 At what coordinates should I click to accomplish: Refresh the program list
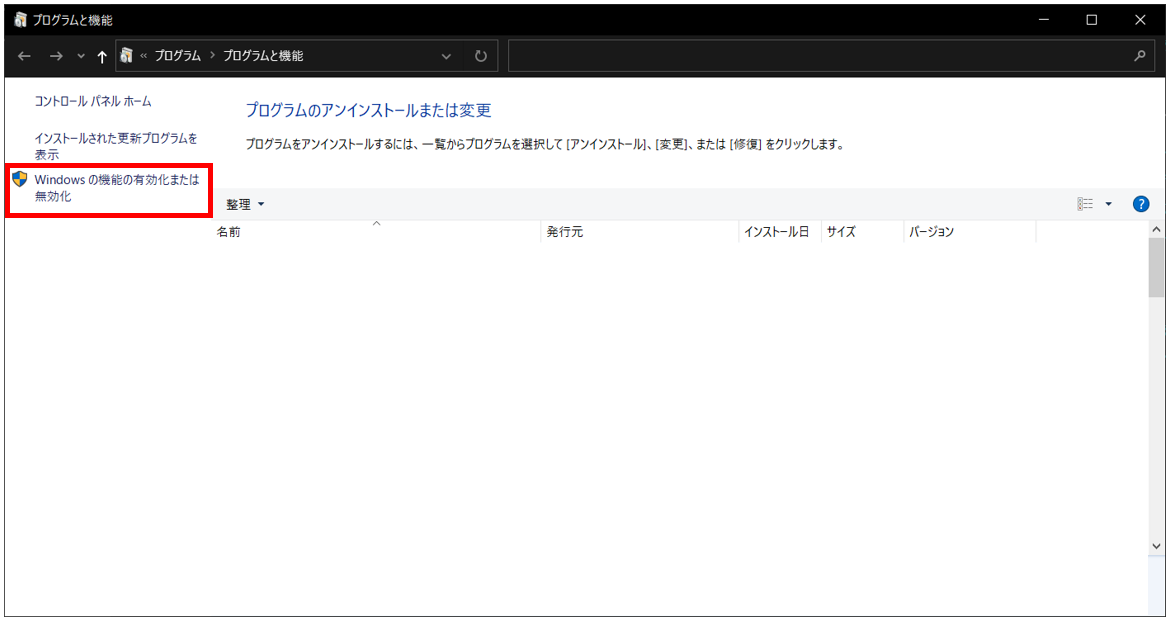click(x=481, y=56)
